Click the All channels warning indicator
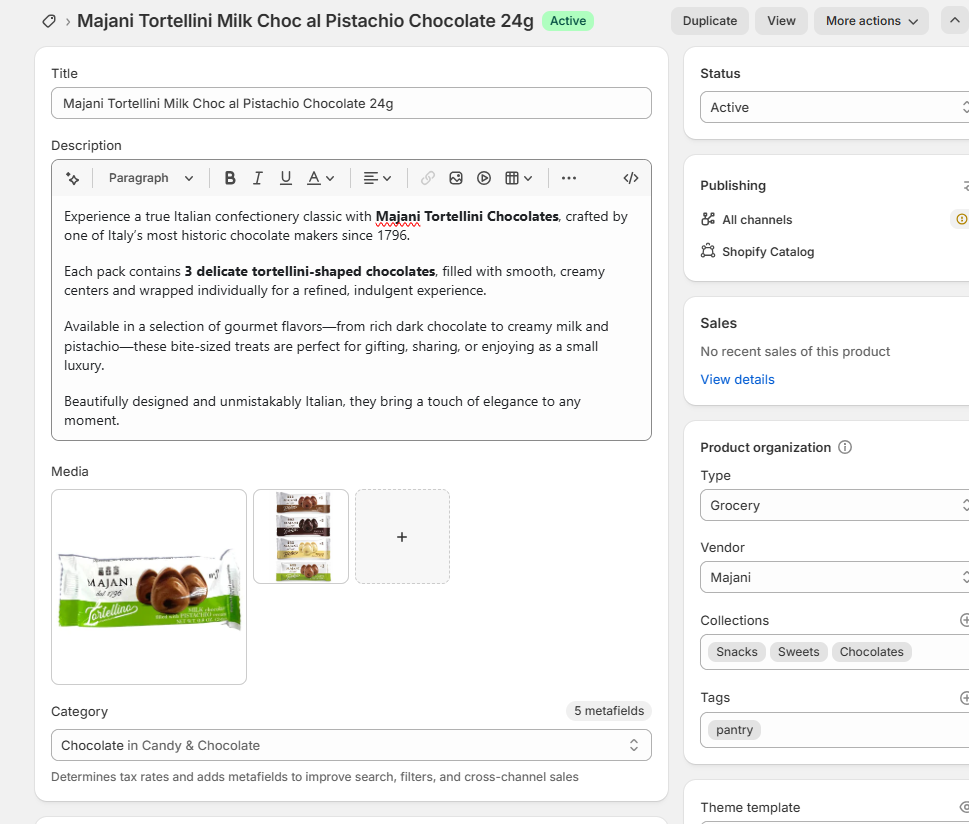Viewport: 969px width, 824px height. (x=960, y=219)
